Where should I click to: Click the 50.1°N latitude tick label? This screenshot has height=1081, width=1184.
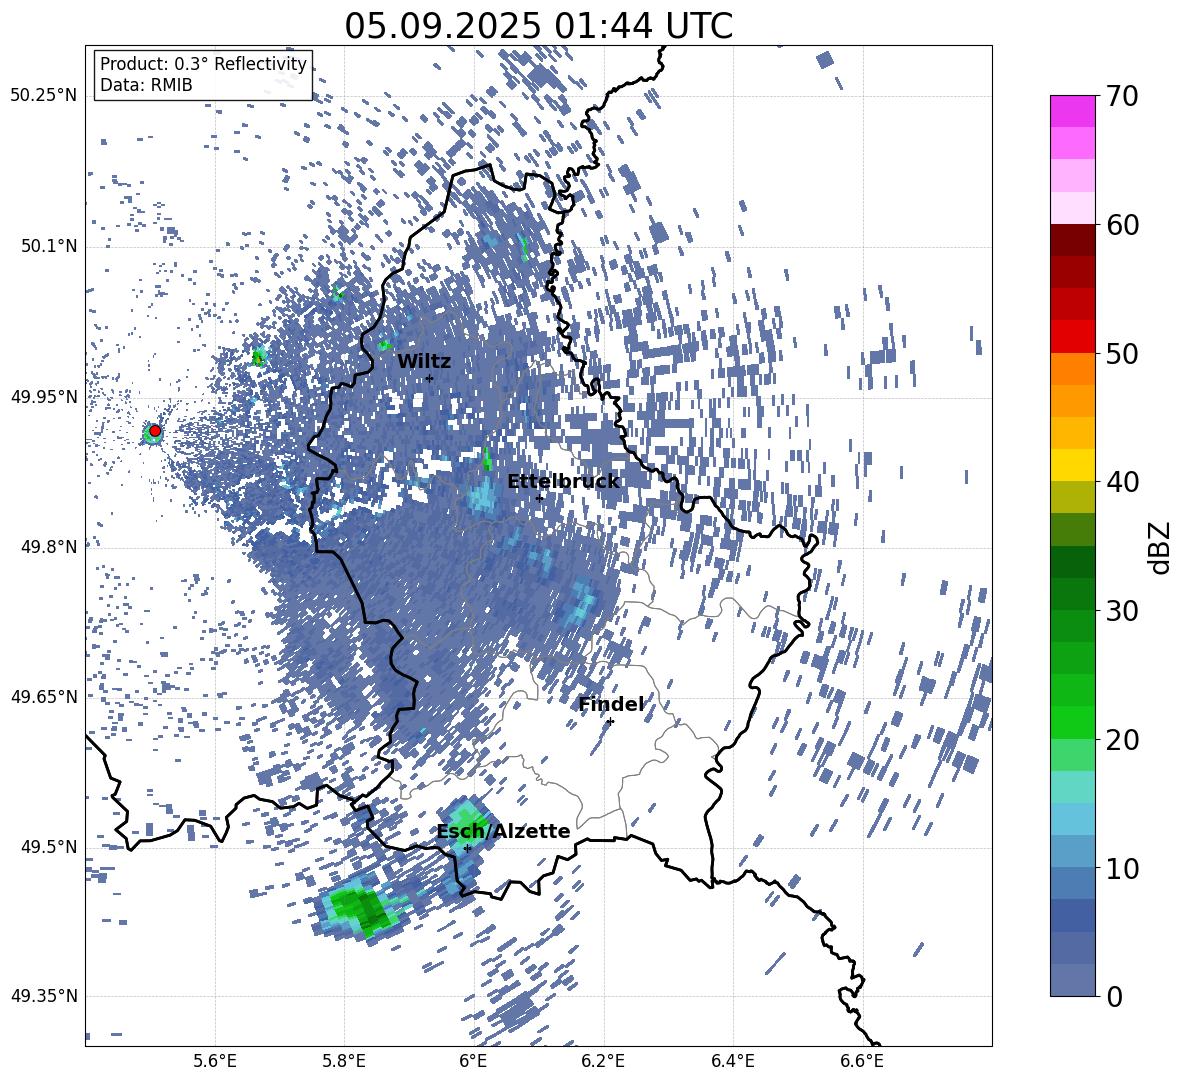pos(49,247)
